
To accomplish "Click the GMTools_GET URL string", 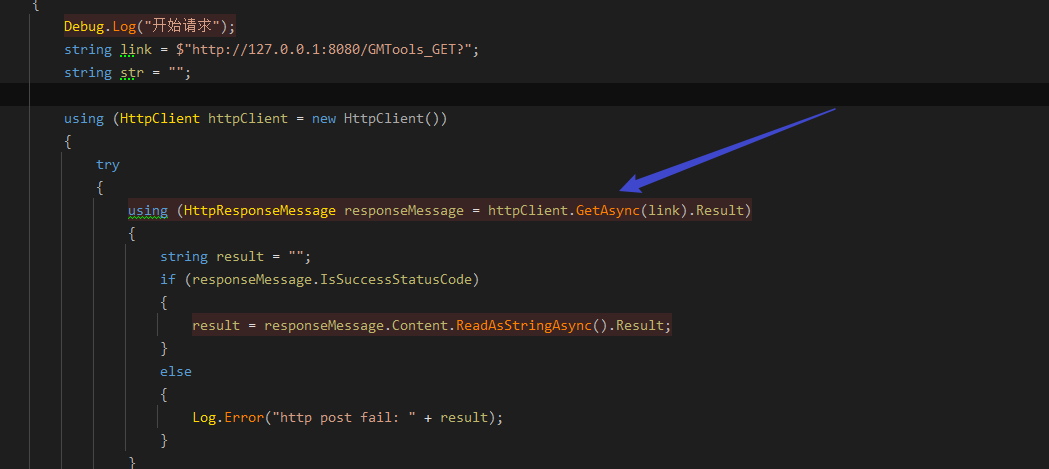I will pos(327,50).
